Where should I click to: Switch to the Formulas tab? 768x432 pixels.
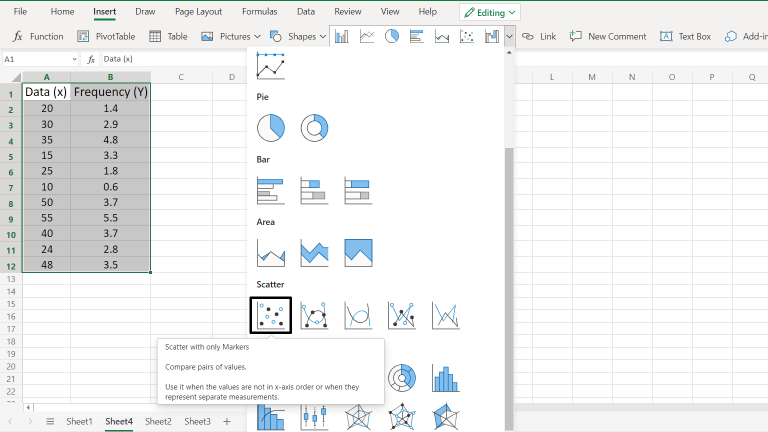point(260,12)
